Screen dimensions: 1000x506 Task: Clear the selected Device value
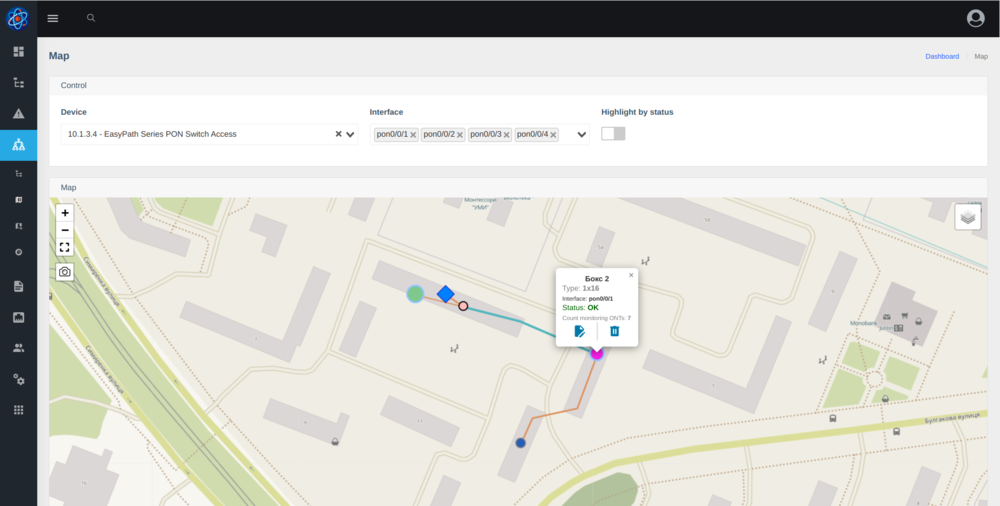tap(338, 134)
